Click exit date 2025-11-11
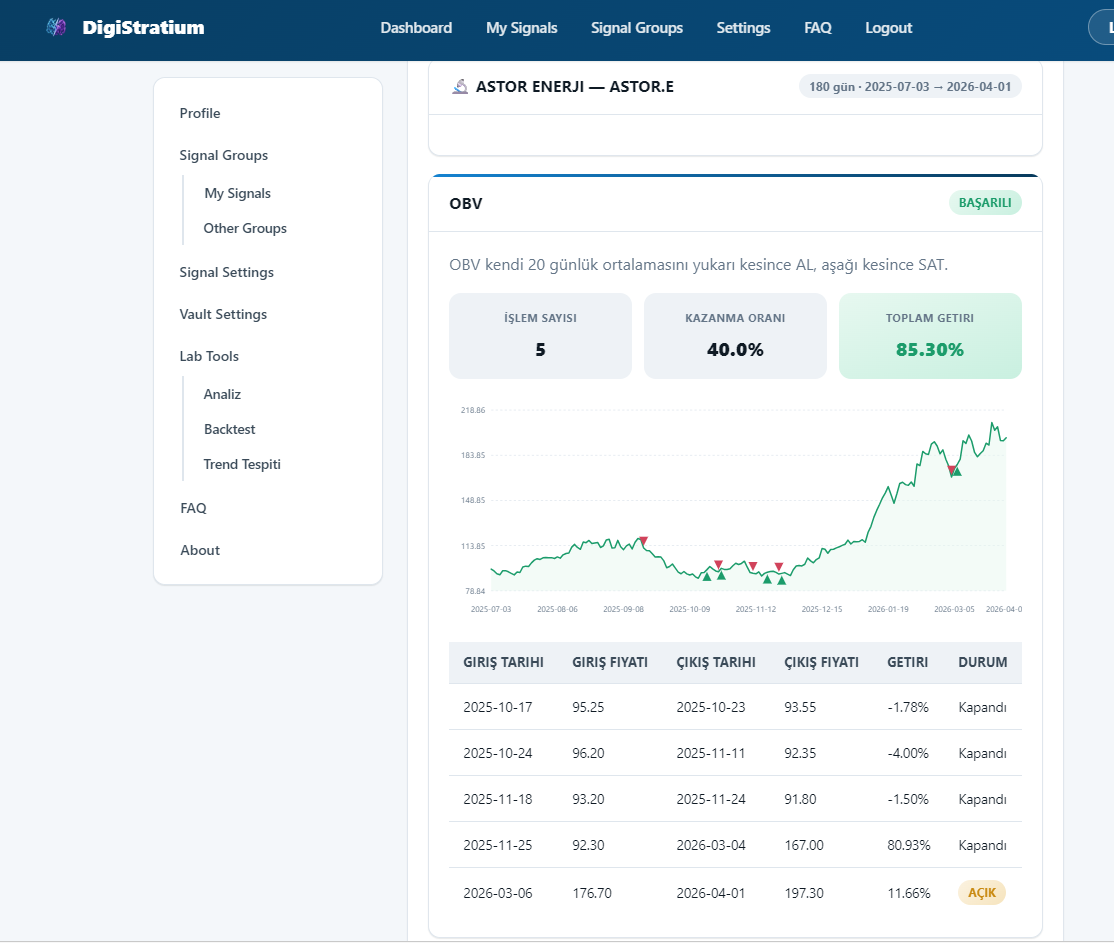The width and height of the screenshot is (1114, 944). (711, 754)
